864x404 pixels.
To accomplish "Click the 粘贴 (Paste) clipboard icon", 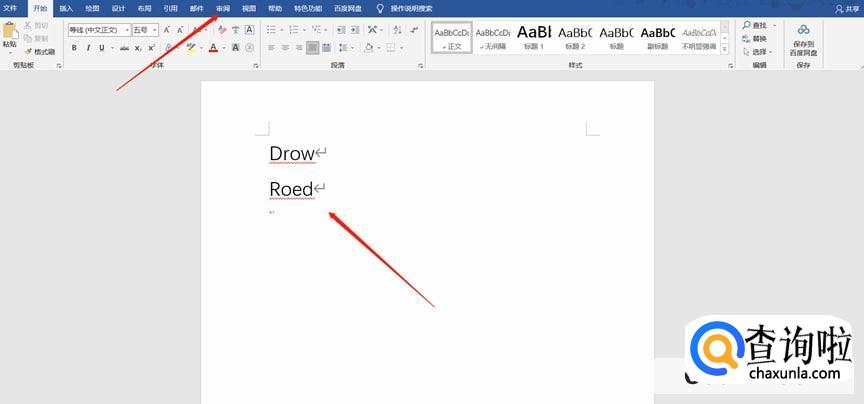I will (x=9, y=30).
